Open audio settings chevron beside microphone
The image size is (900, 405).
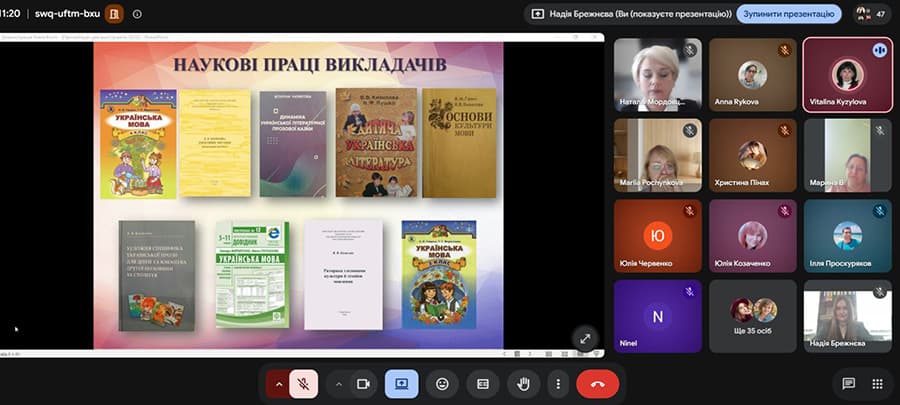point(279,384)
